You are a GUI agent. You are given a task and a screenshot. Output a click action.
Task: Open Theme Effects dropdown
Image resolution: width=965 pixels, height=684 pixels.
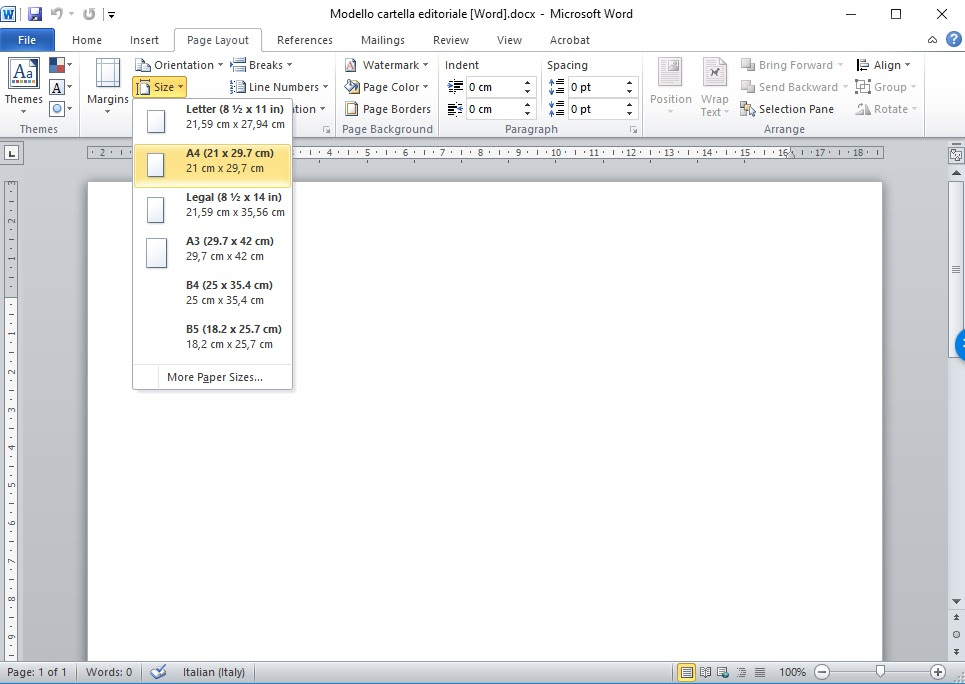[60, 109]
